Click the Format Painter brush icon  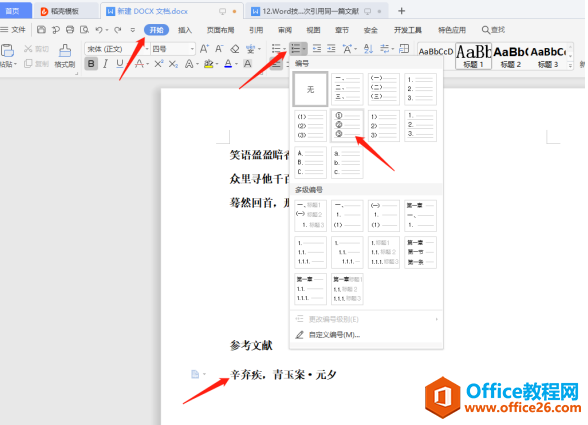coord(65,51)
